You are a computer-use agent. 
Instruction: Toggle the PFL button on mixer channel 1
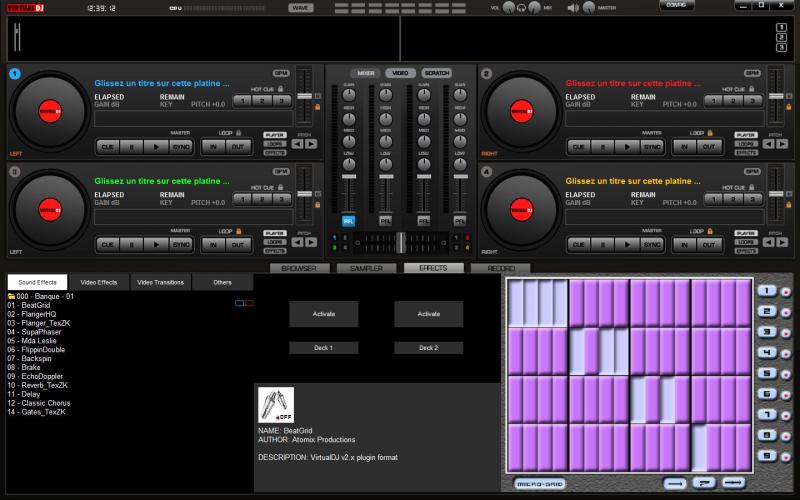point(348,220)
